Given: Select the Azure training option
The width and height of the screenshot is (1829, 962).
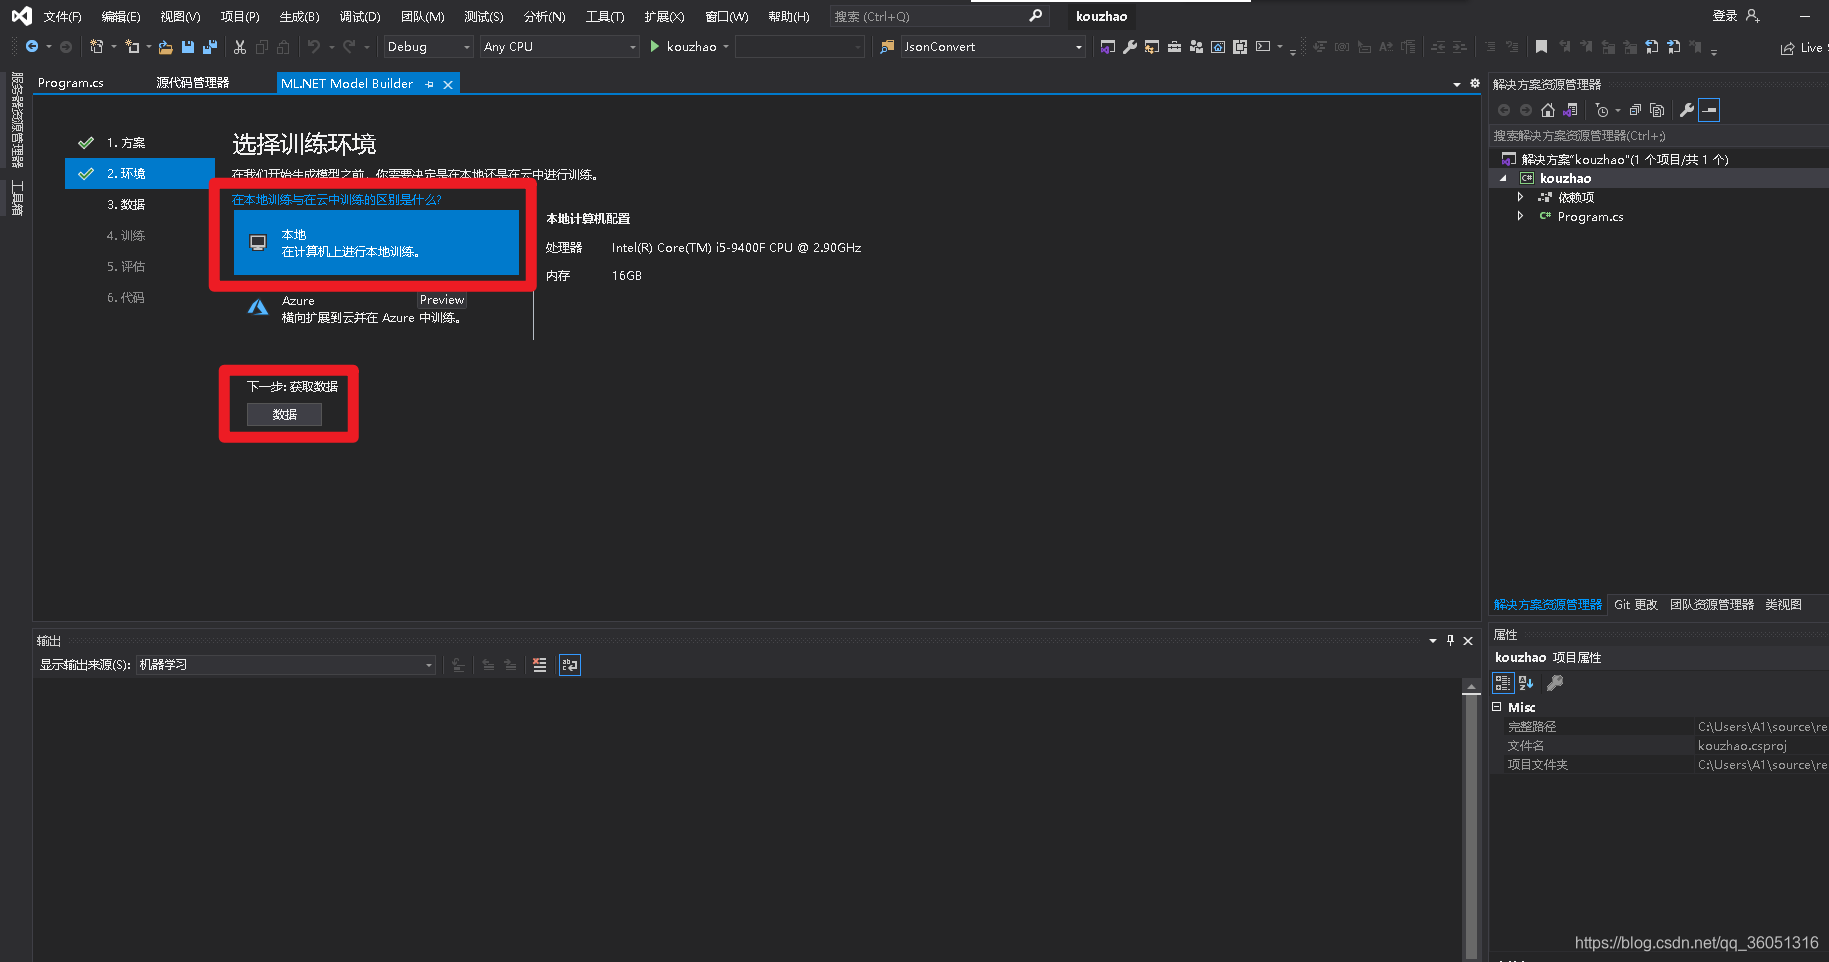Looking at the screenshot, I should pos(376,308).
